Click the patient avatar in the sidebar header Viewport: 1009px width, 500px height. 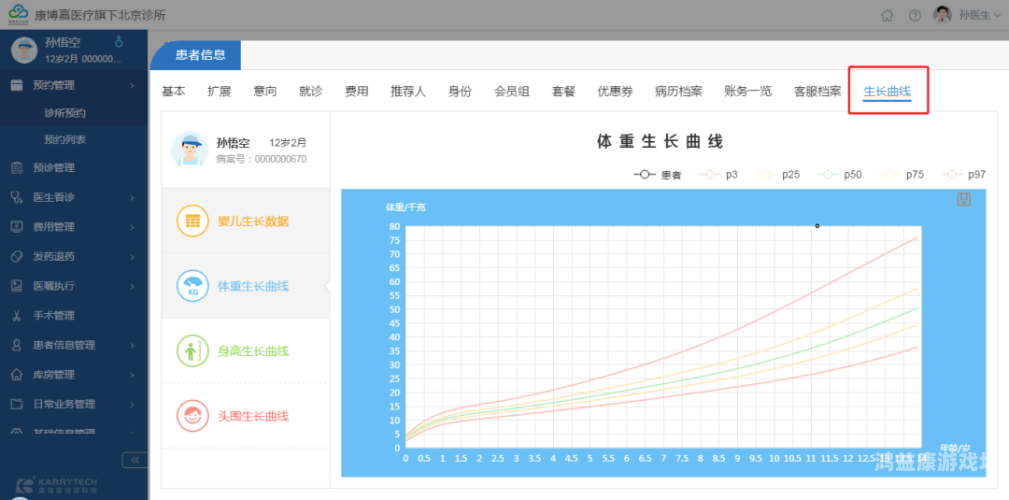24,50
